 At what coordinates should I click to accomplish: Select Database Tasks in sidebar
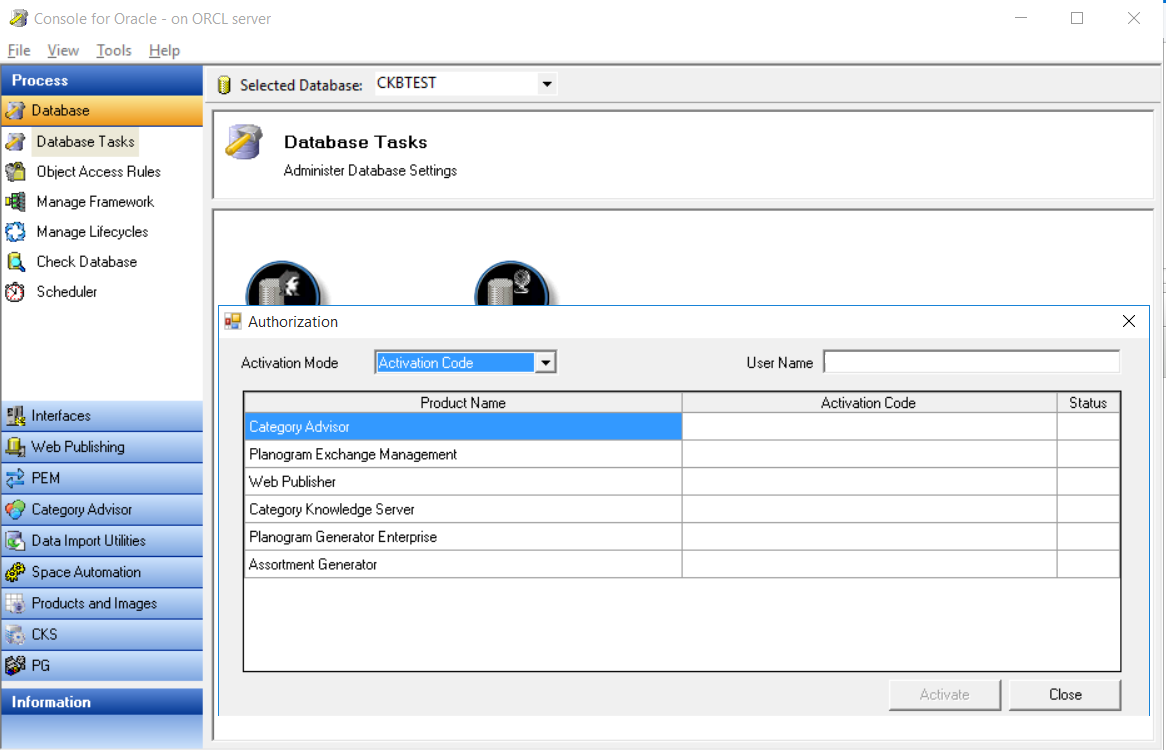click(x=86, y=141)
